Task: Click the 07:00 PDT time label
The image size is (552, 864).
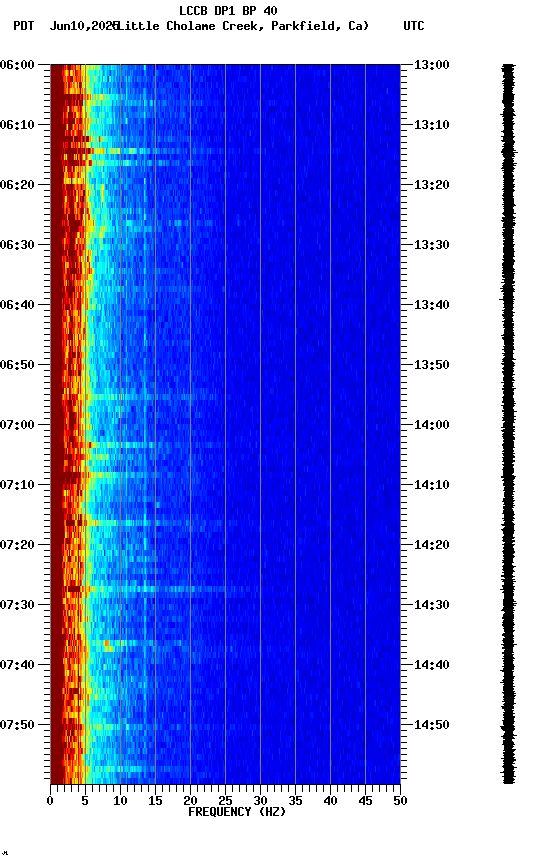Action: [x=17, y=425]
